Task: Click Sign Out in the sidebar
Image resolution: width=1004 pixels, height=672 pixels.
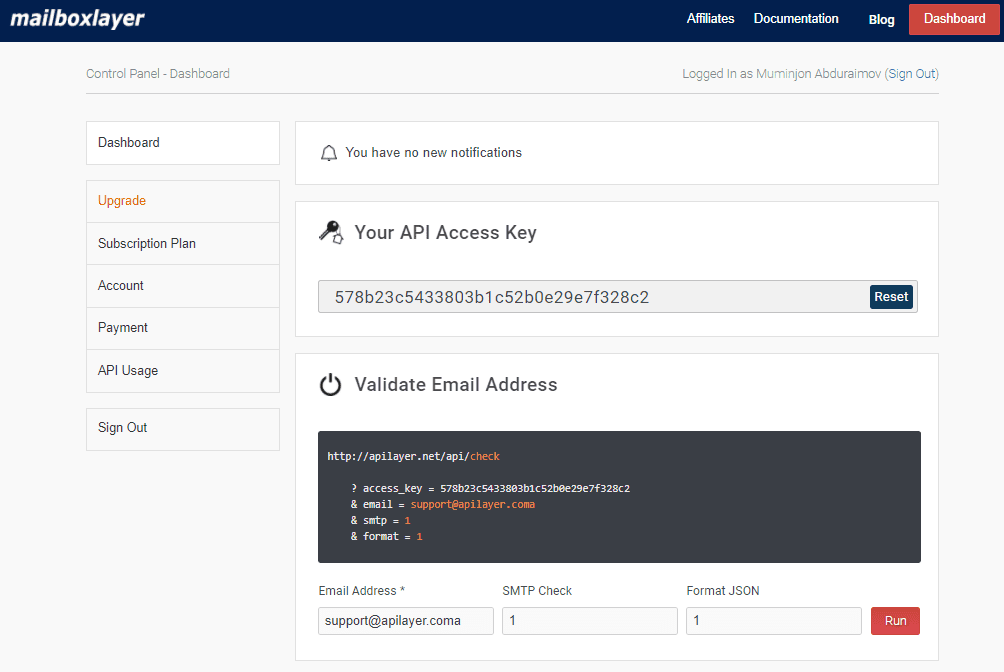Action: 182,429
